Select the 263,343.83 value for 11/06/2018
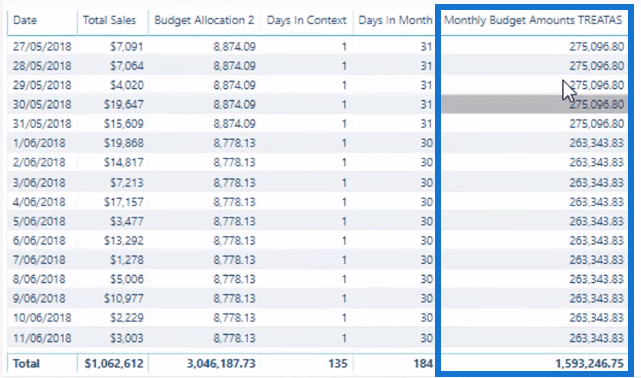 pyautogui.click(x=596, y=338)
